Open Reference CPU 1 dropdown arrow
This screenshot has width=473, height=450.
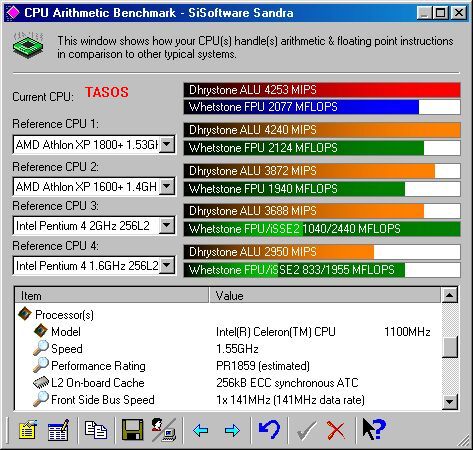167,145
